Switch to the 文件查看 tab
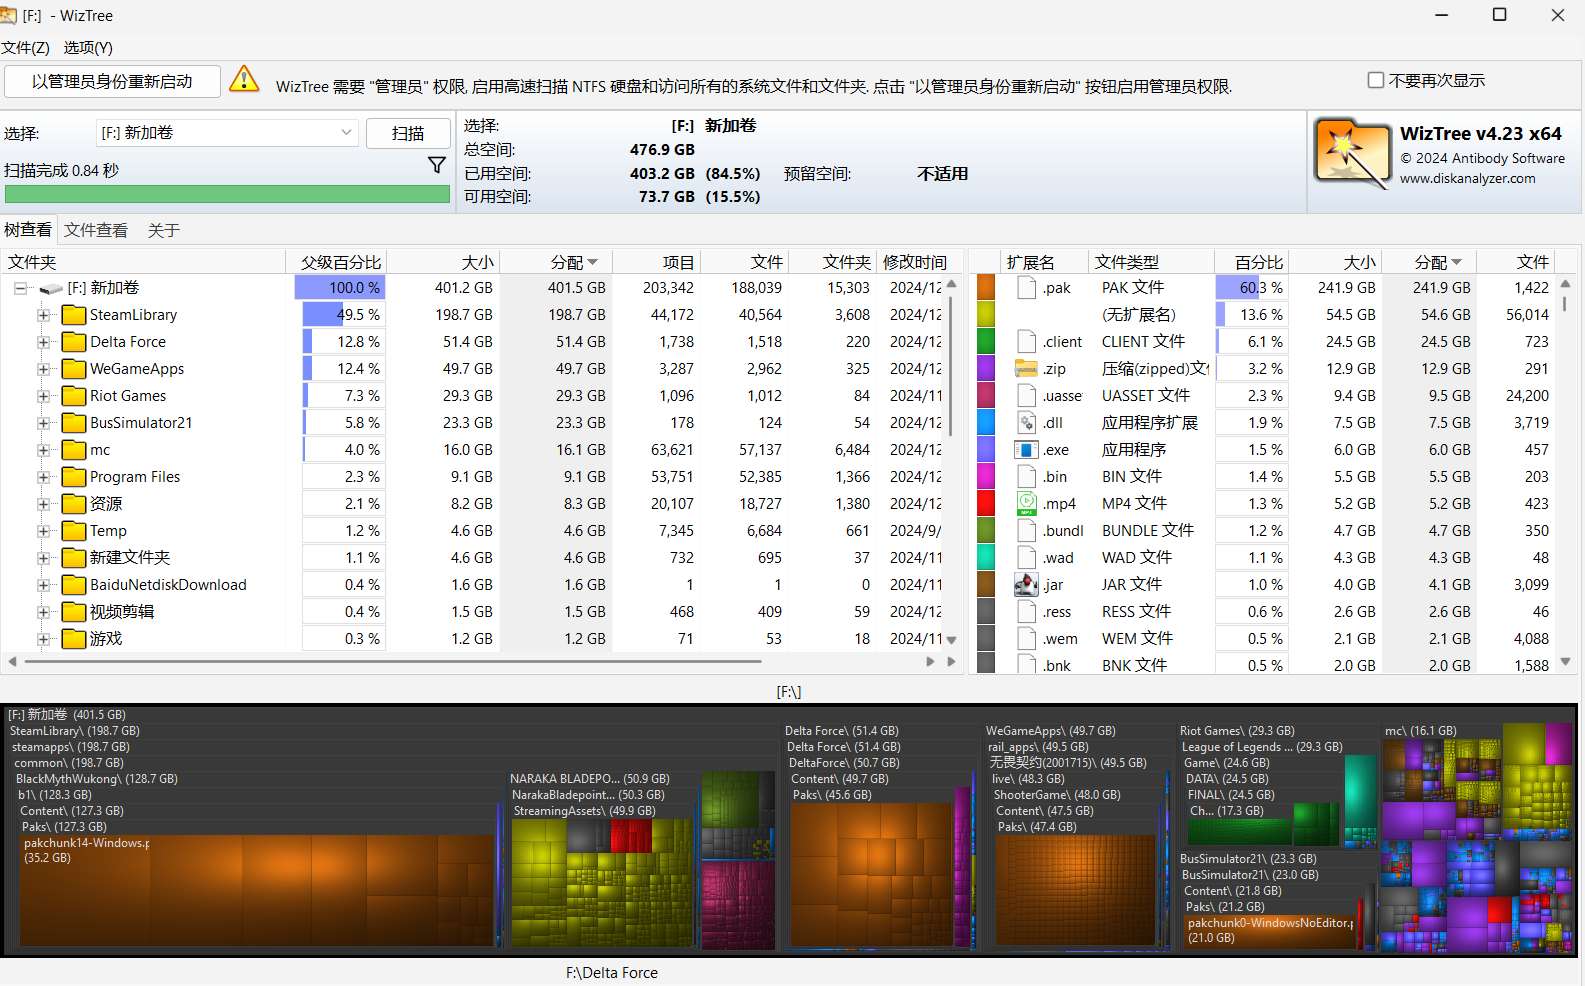This screenshot has width=1585, height=986. tap(96, 230)
